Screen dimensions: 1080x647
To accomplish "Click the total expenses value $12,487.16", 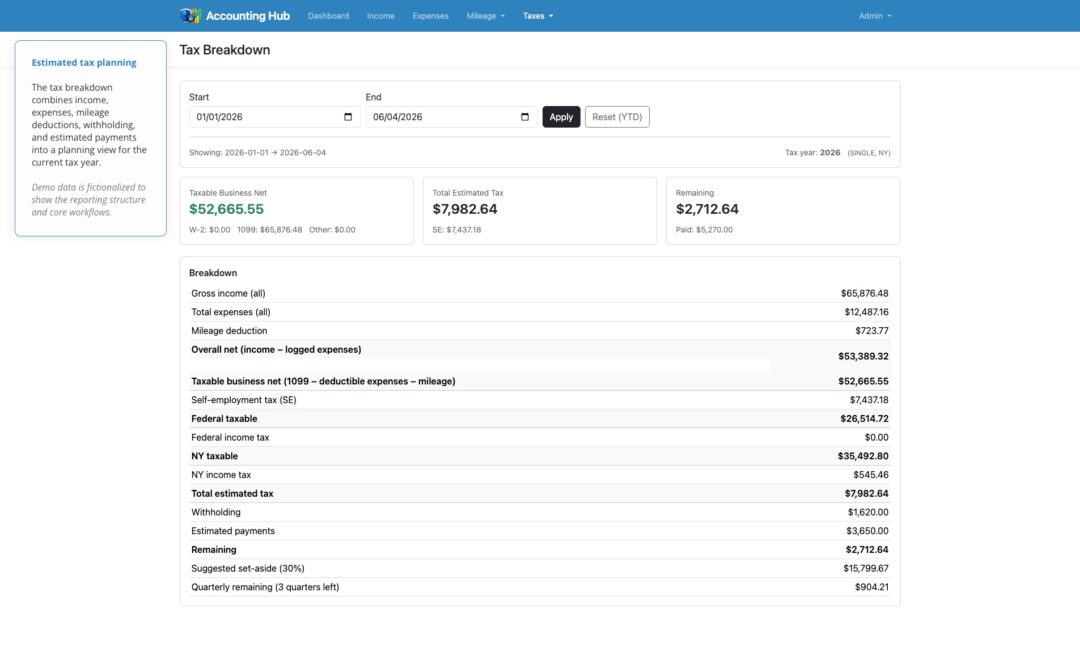I will (866, 312).
